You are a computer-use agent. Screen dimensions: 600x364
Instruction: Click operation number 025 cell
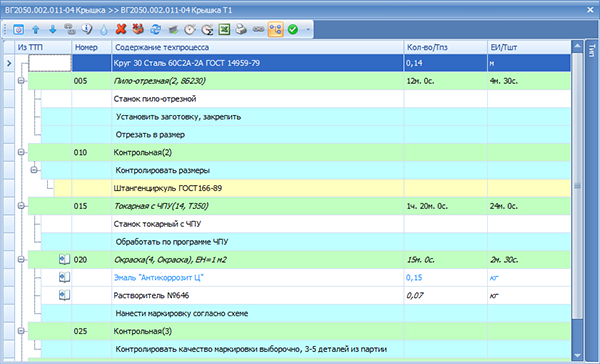pyautogui.click(x=91, y=331)
